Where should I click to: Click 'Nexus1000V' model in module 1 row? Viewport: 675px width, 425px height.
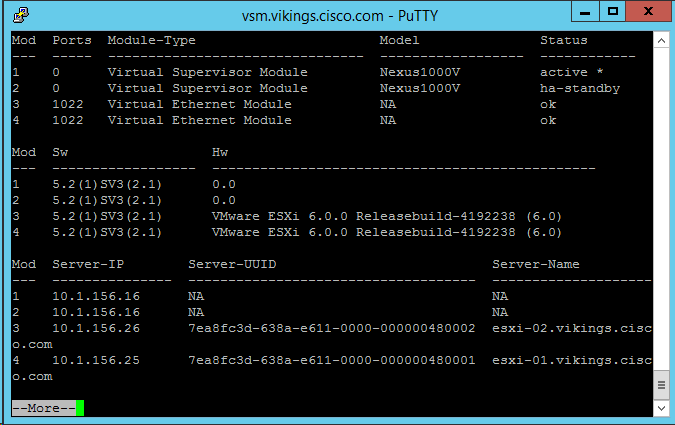point(420,72)
